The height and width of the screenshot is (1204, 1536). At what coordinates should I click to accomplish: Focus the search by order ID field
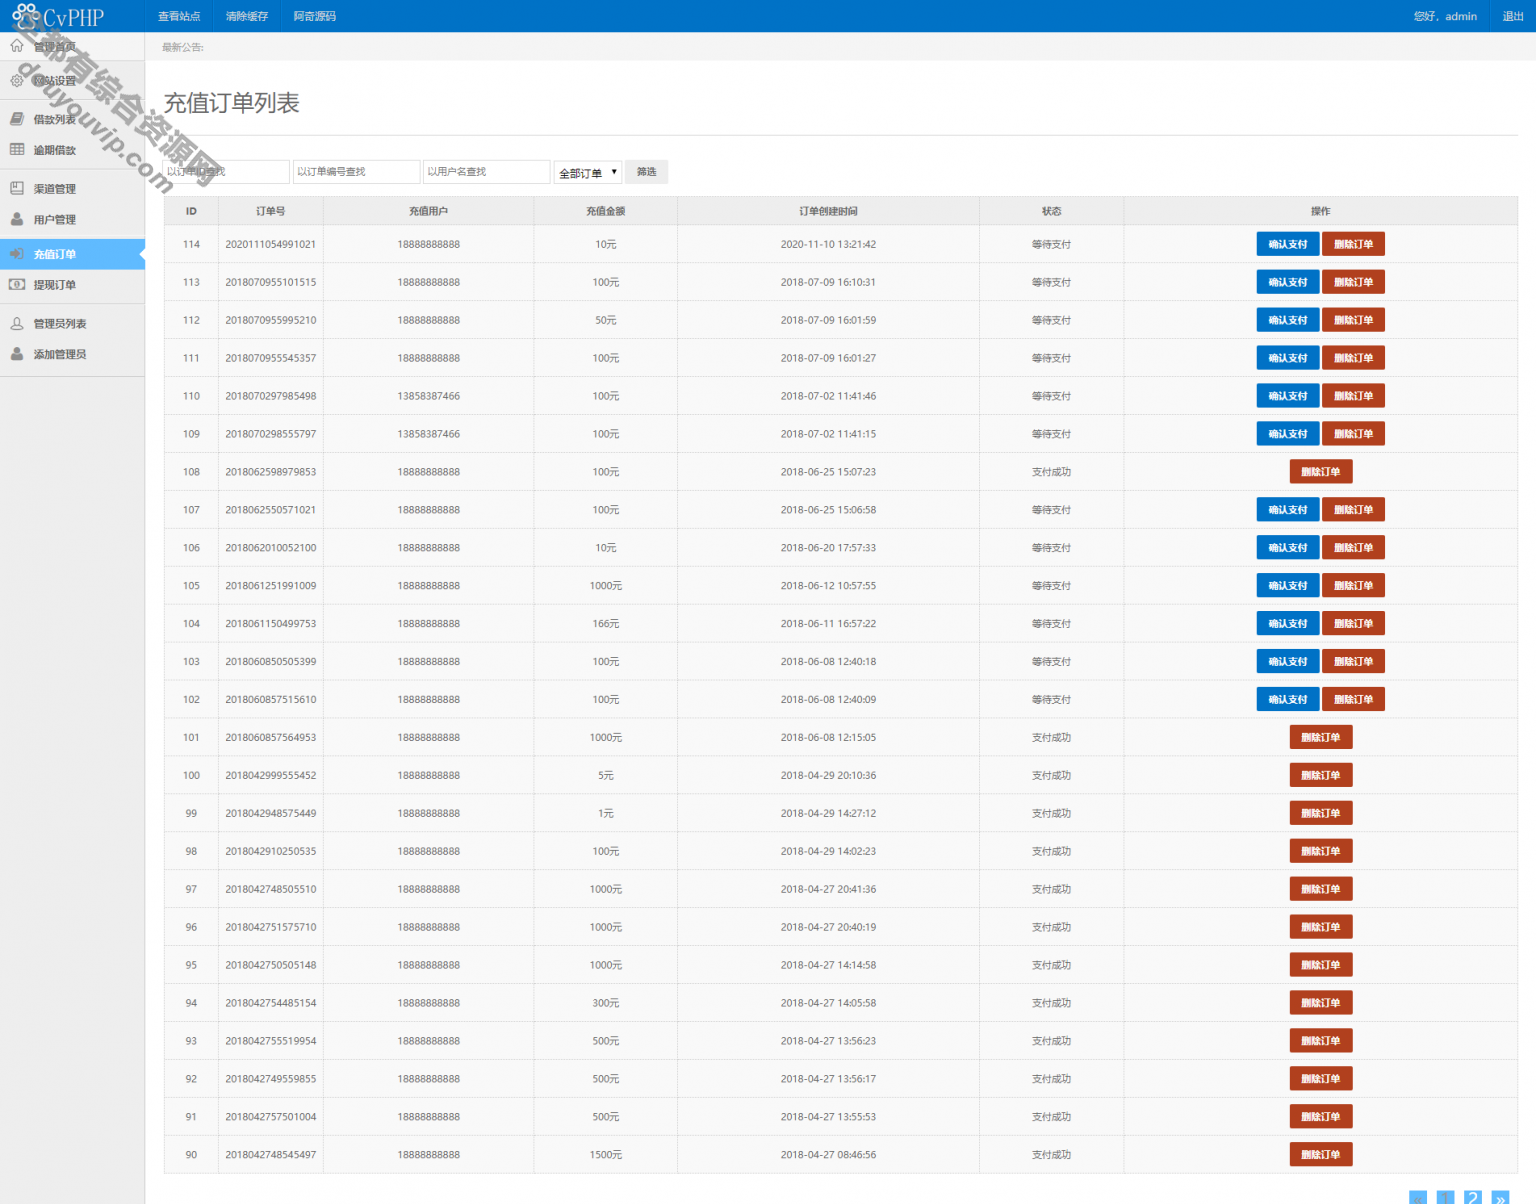227,172
